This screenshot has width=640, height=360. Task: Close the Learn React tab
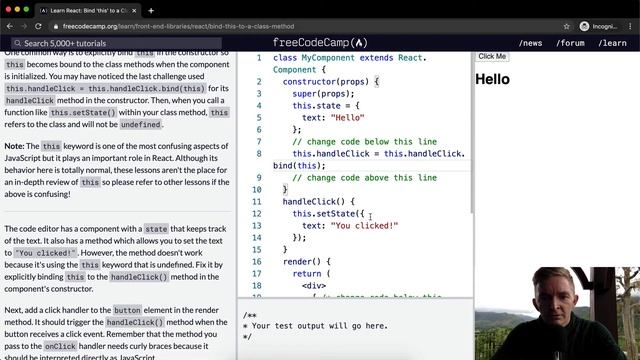(134, 11)
